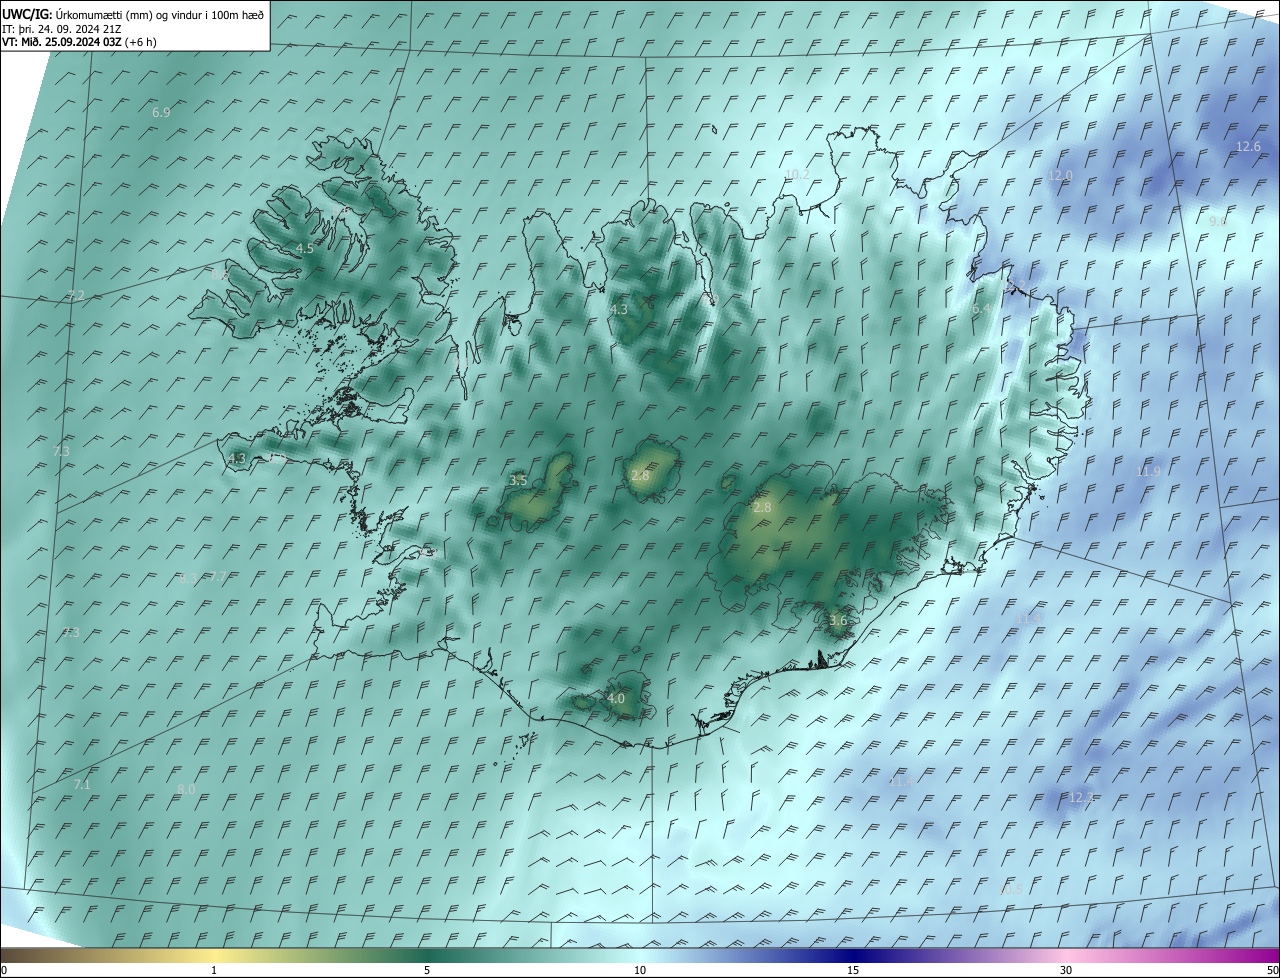Click the "5" tick on the color scale

pyautogui.click(x=427, y=970)
